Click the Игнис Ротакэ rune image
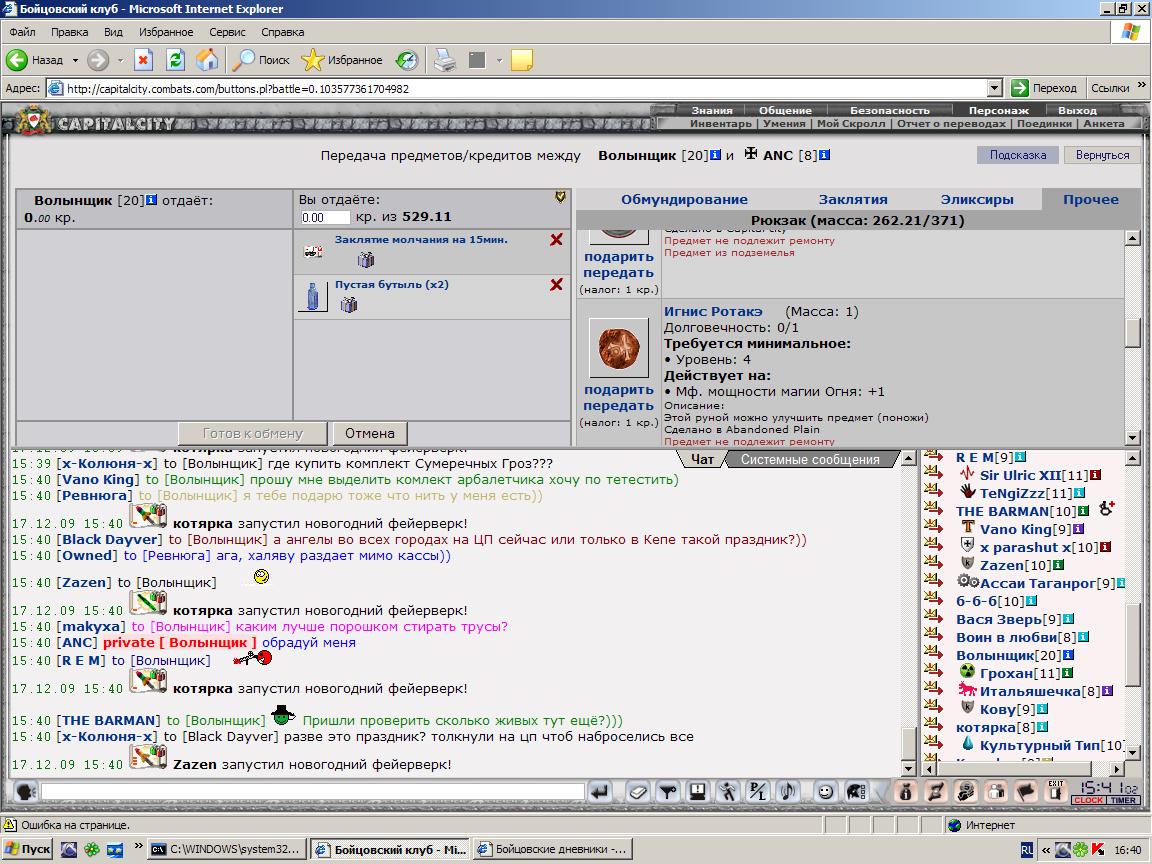1152x864 pixels. (619, 348)
